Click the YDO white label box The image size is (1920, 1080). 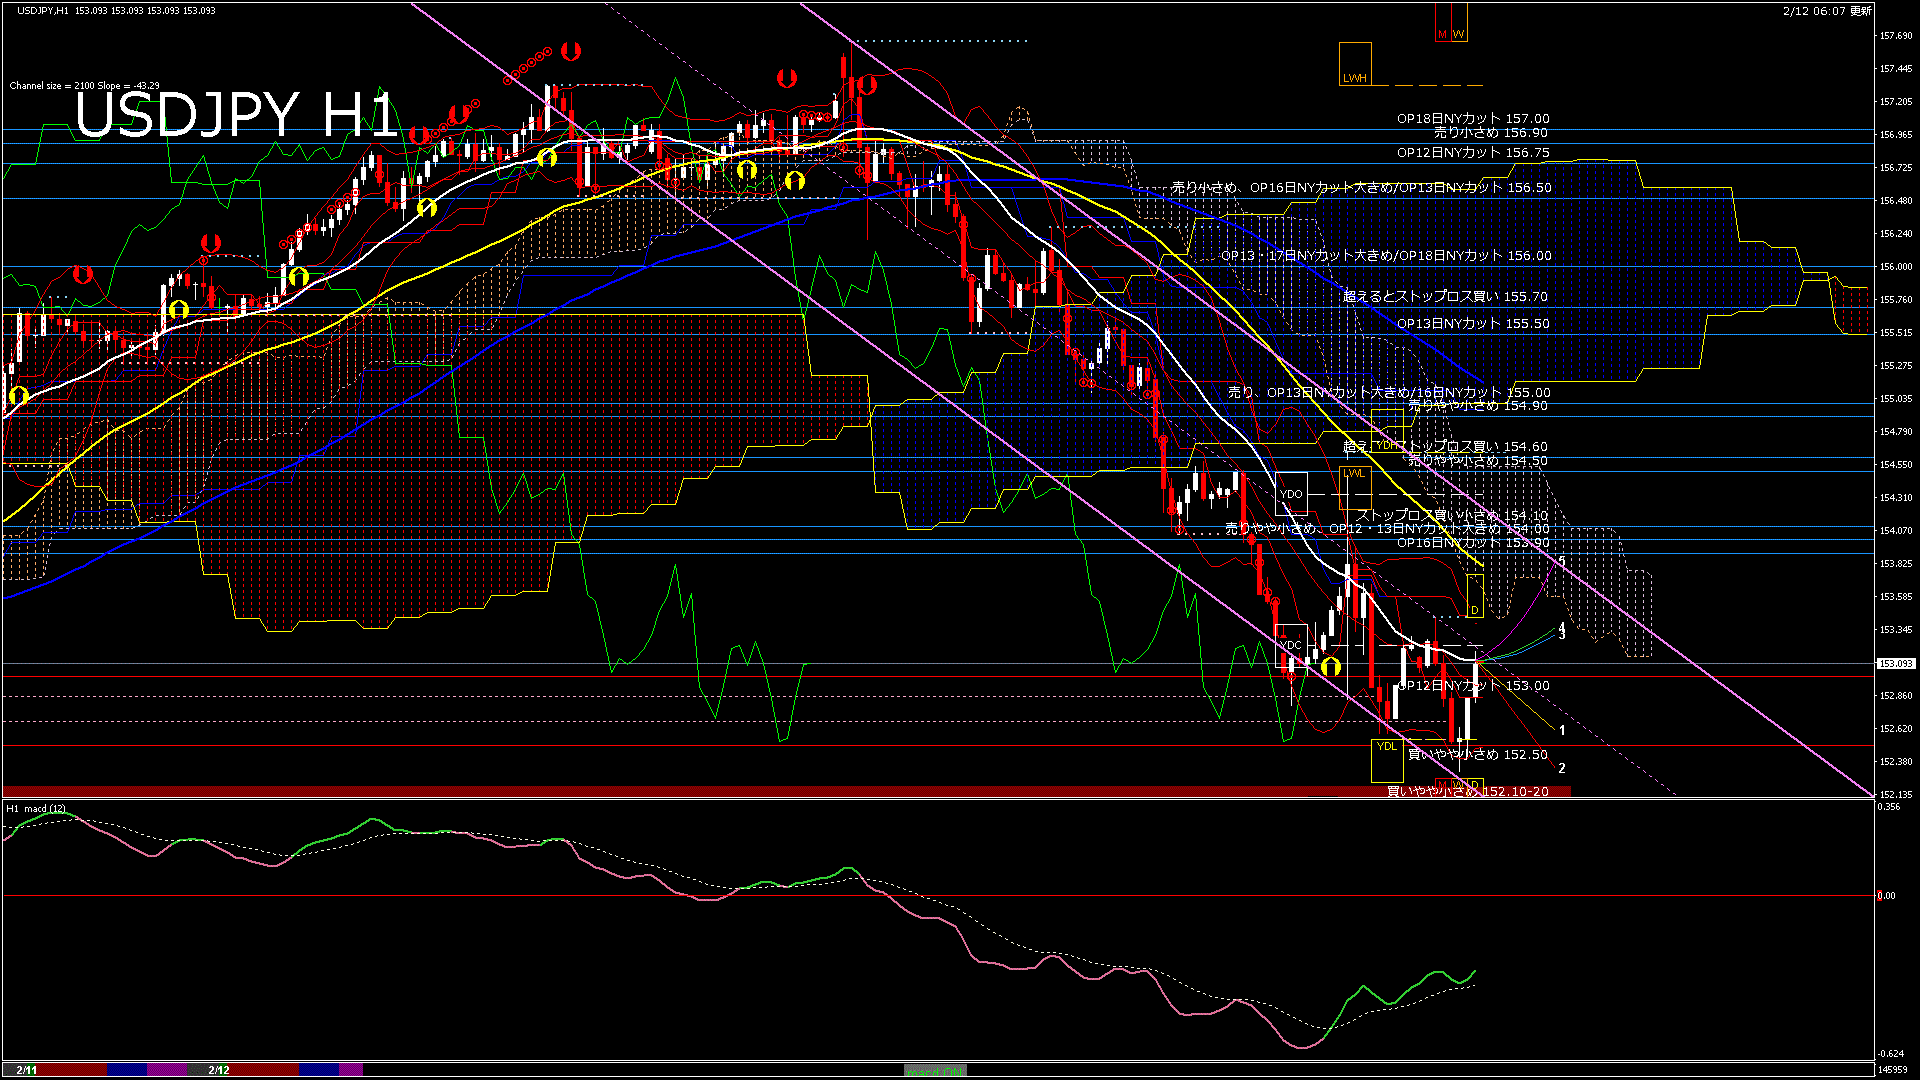coord(1291,494)
